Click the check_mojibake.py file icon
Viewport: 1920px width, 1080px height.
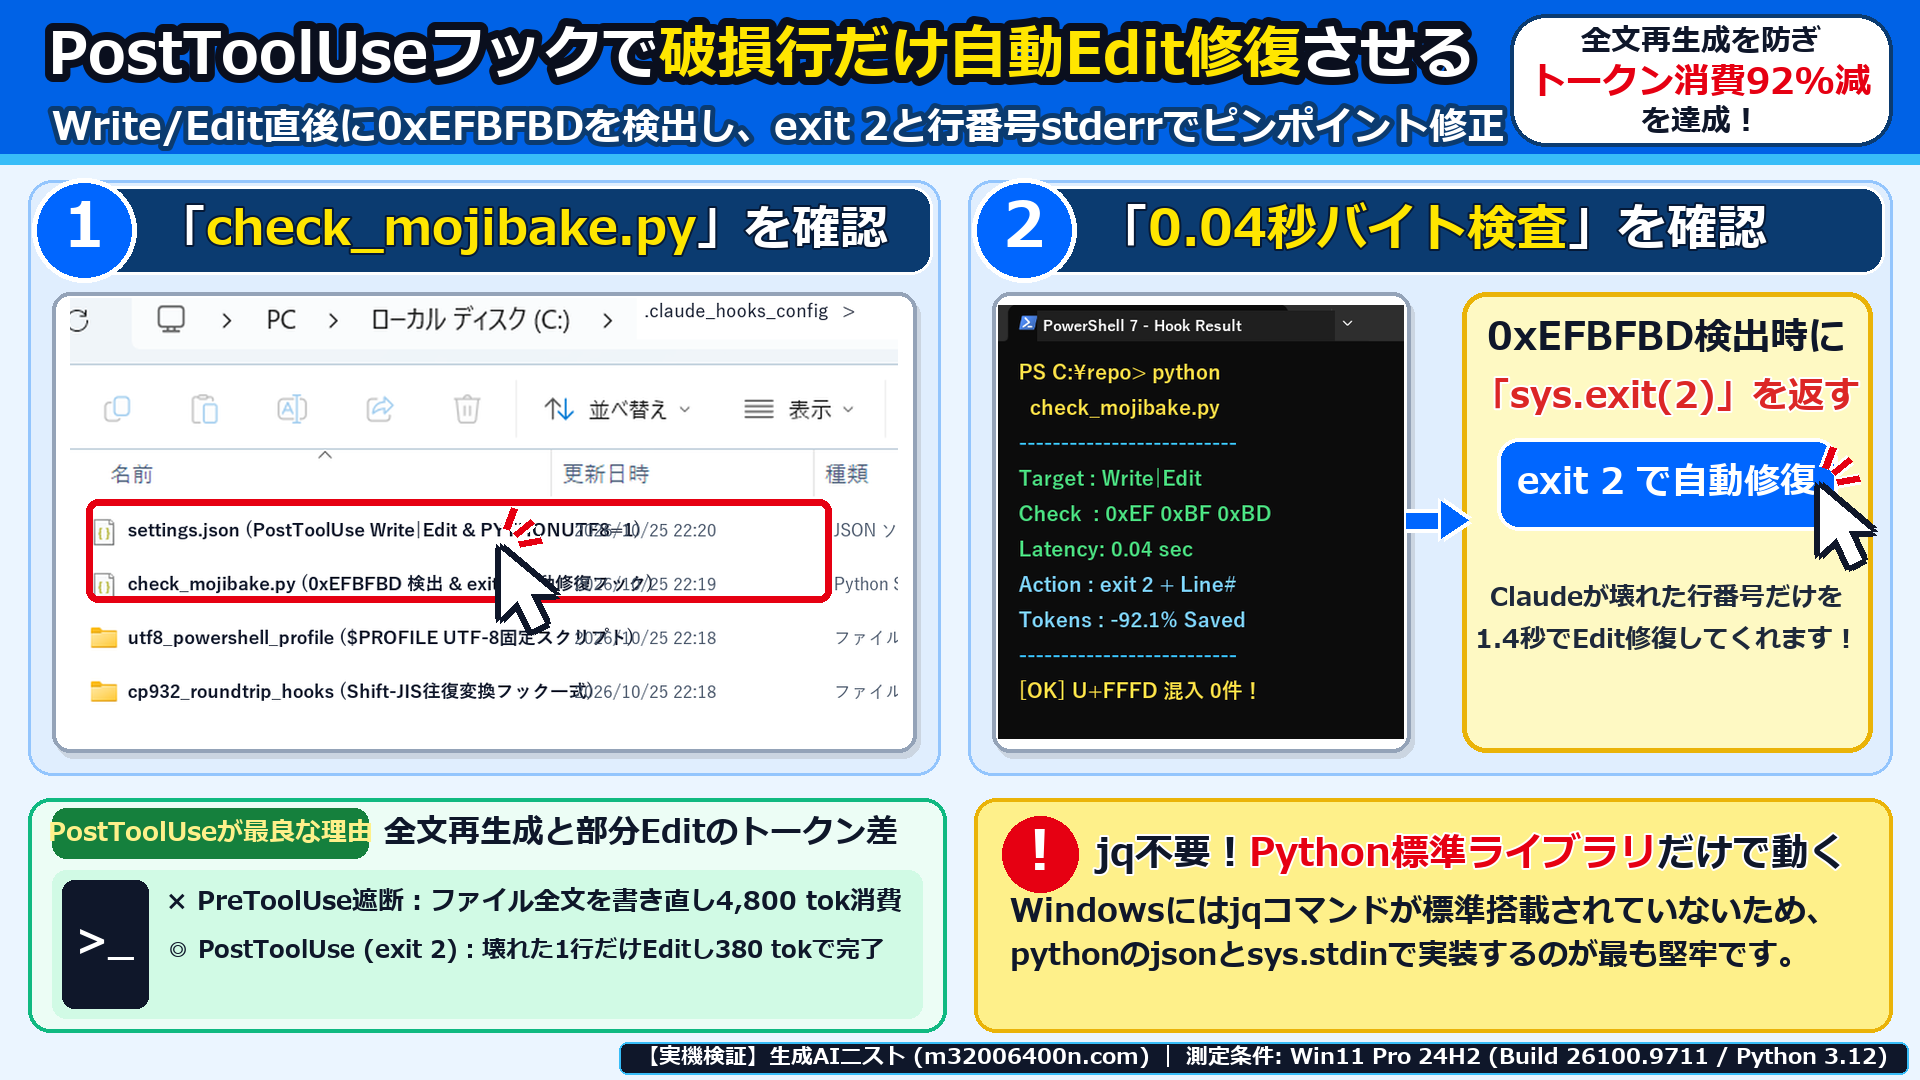coord(103,584)
